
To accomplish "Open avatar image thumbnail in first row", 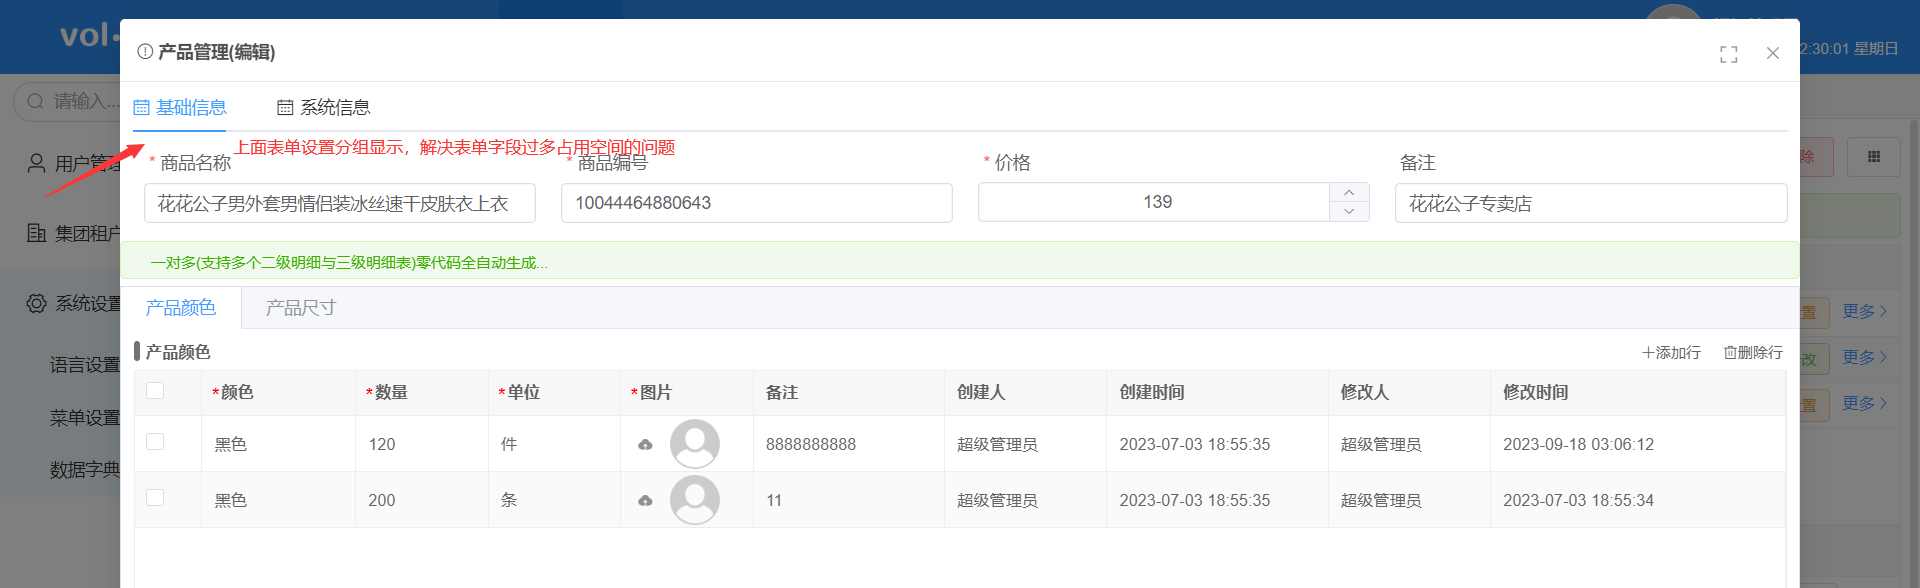I will click(x=694, y=444).
